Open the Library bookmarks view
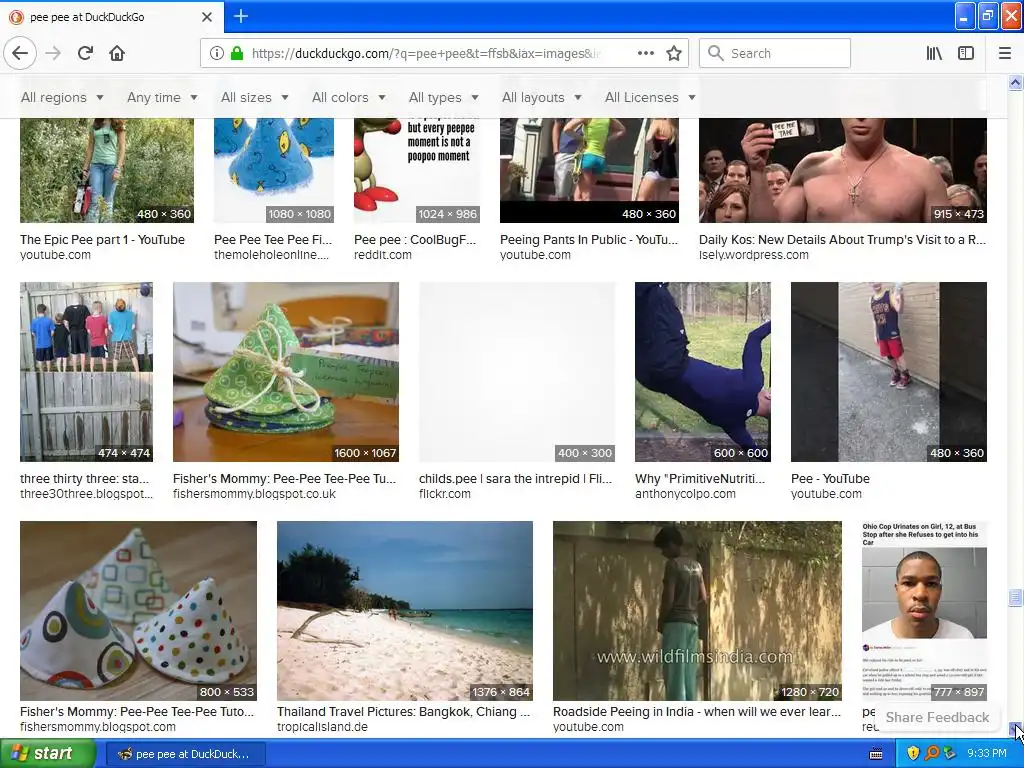This screenshot has width=1024, height=768. point(935,54)
